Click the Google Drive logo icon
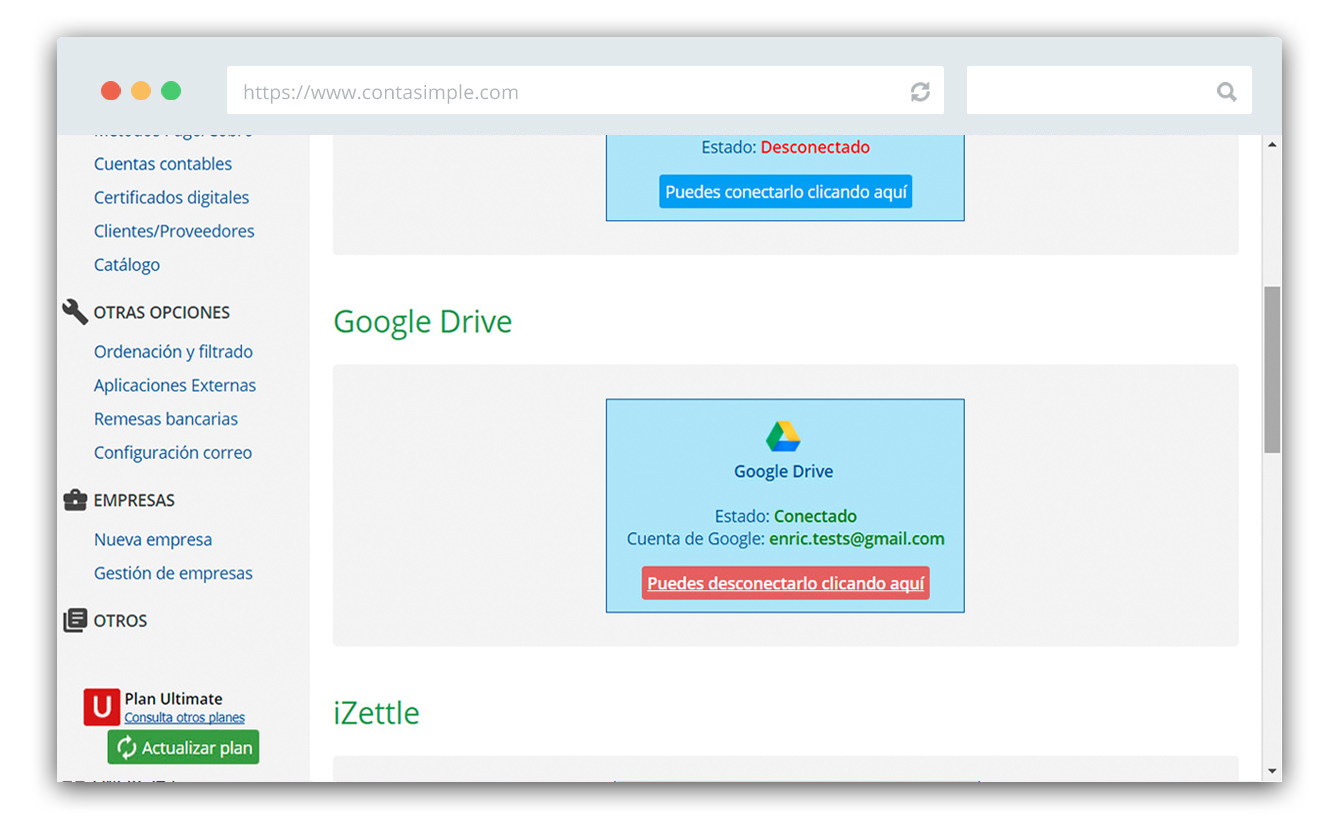1326x829 pixels. coord(783,436)
